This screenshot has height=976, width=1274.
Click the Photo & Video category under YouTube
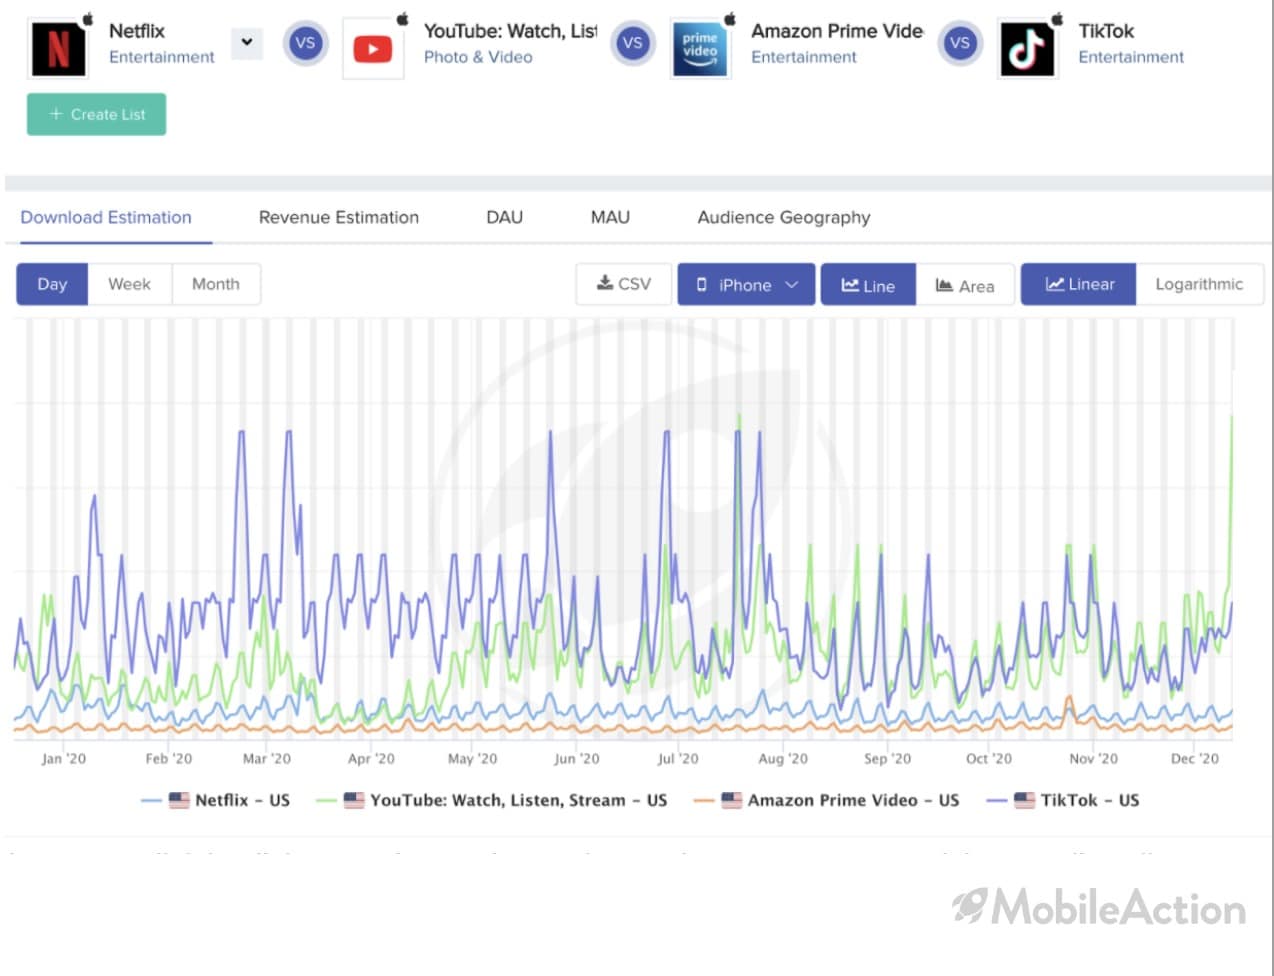coord(478,57)
